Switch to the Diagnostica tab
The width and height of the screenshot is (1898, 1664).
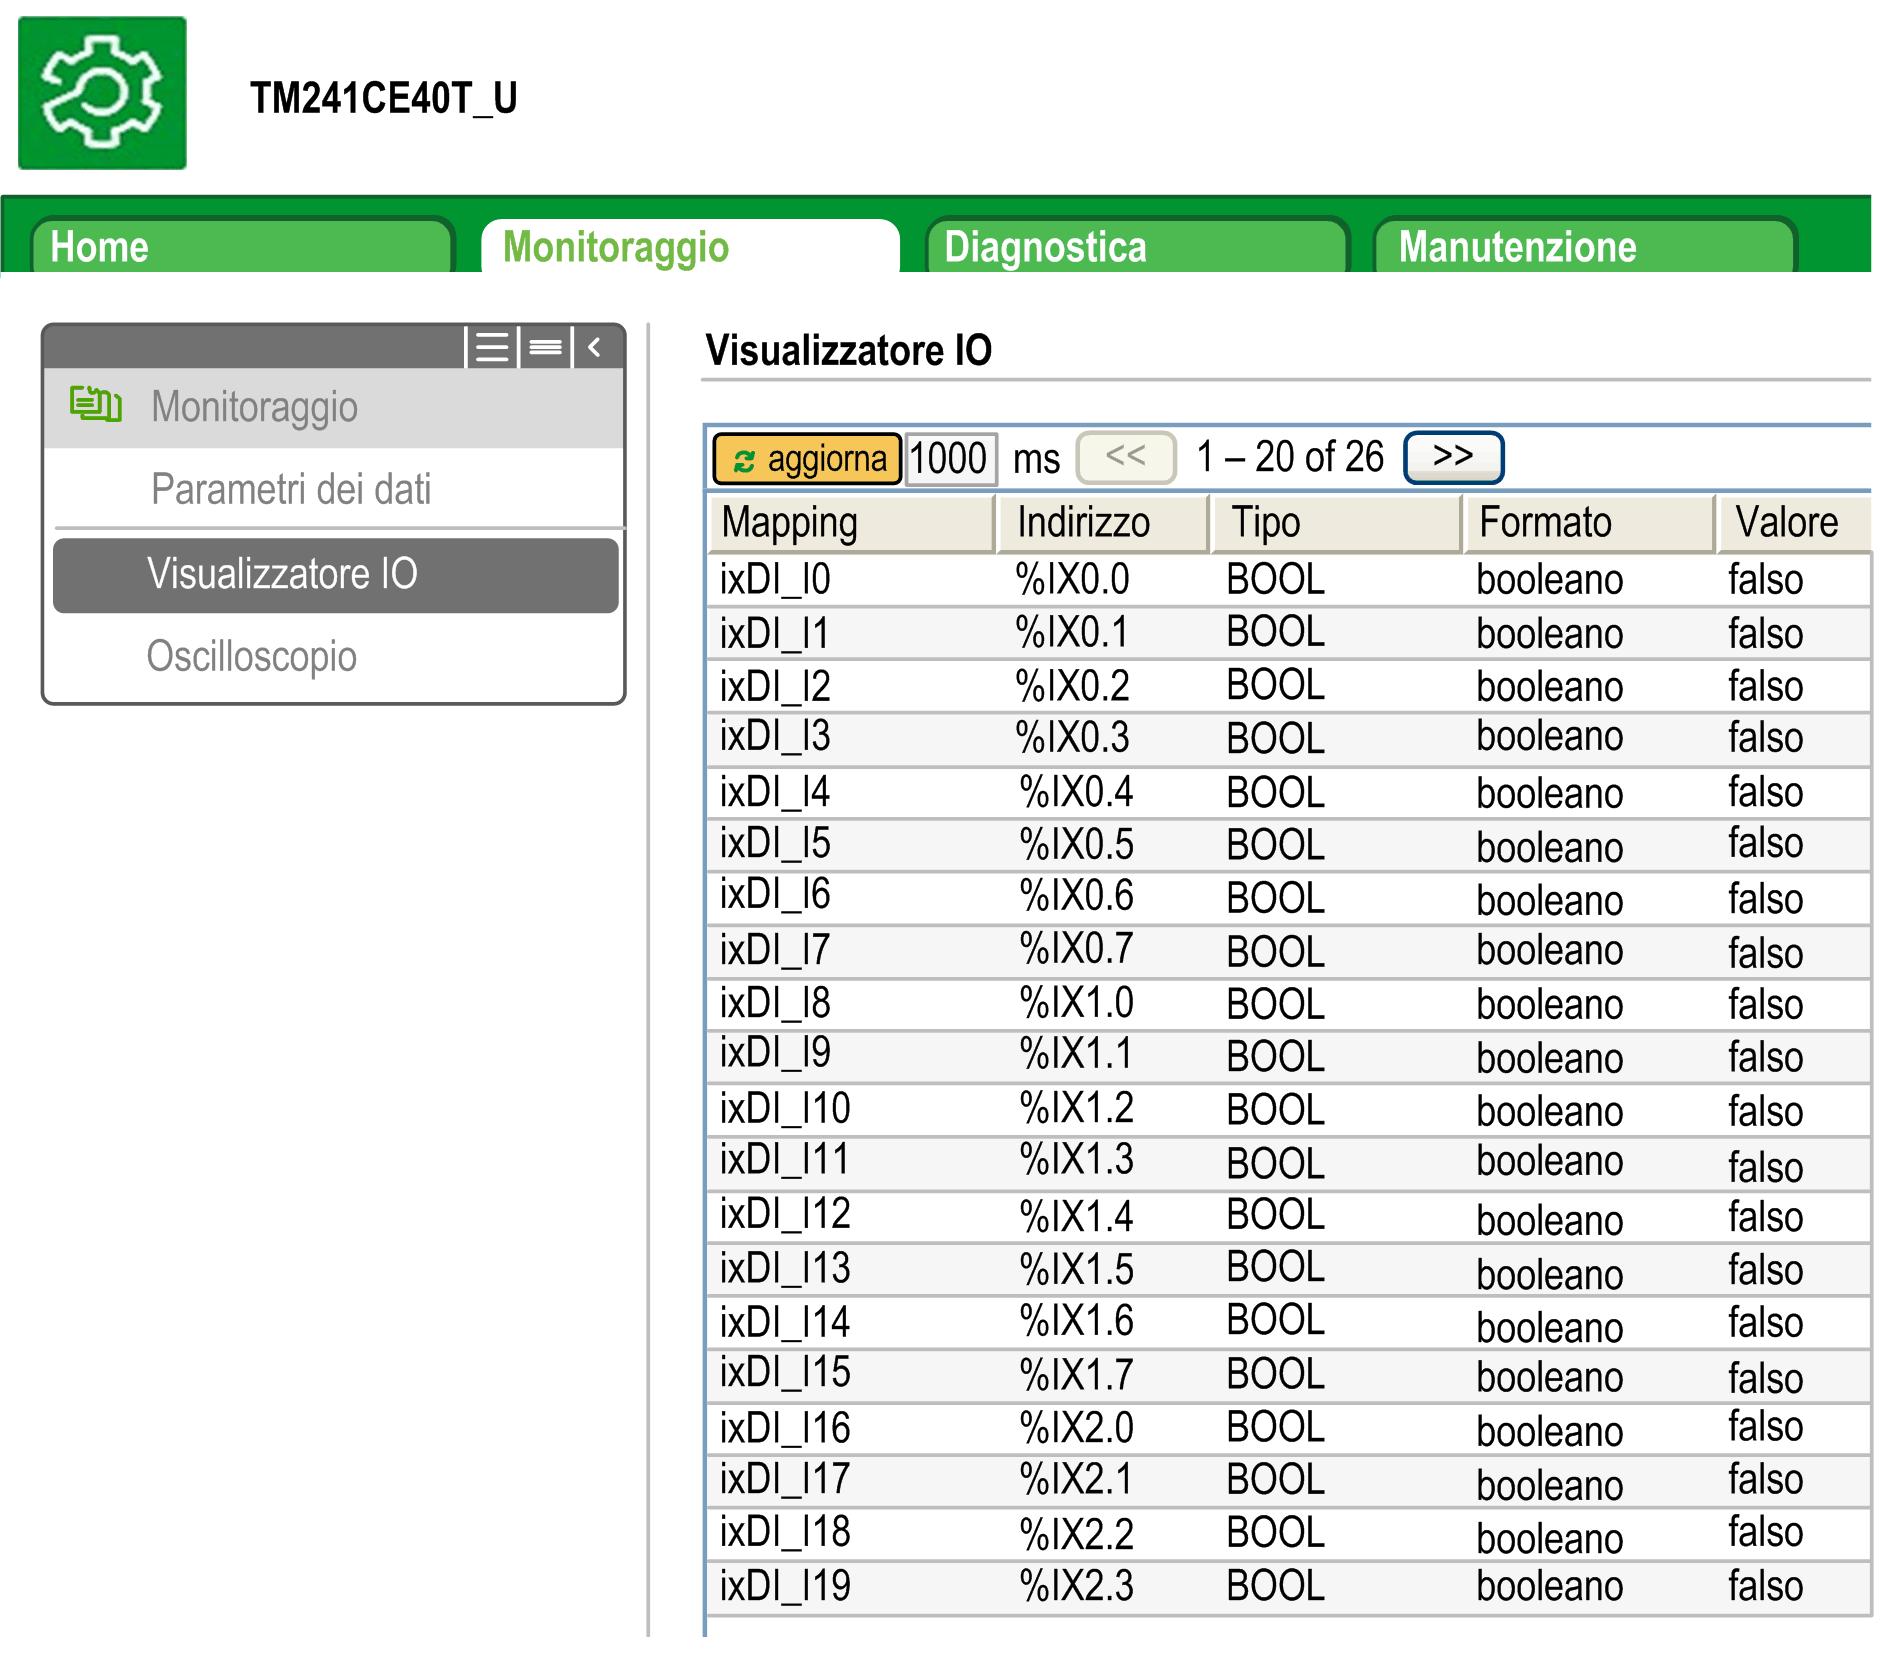point(1135,247)
